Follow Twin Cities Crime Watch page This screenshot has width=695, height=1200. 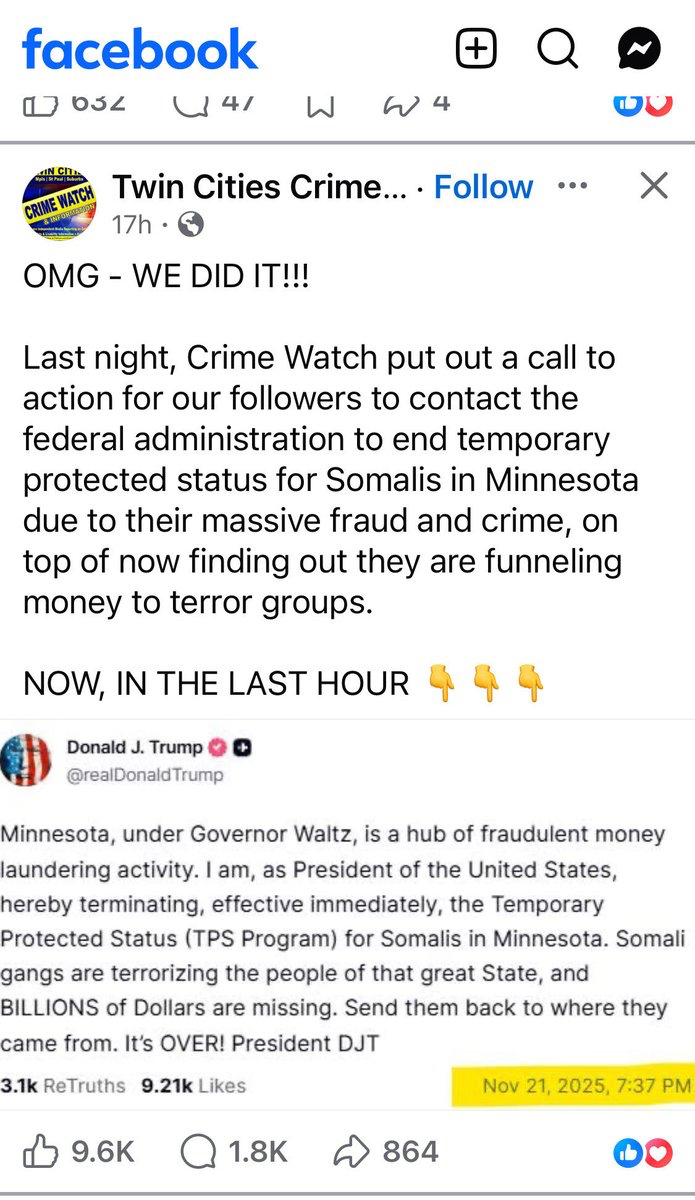click(483, 187)
